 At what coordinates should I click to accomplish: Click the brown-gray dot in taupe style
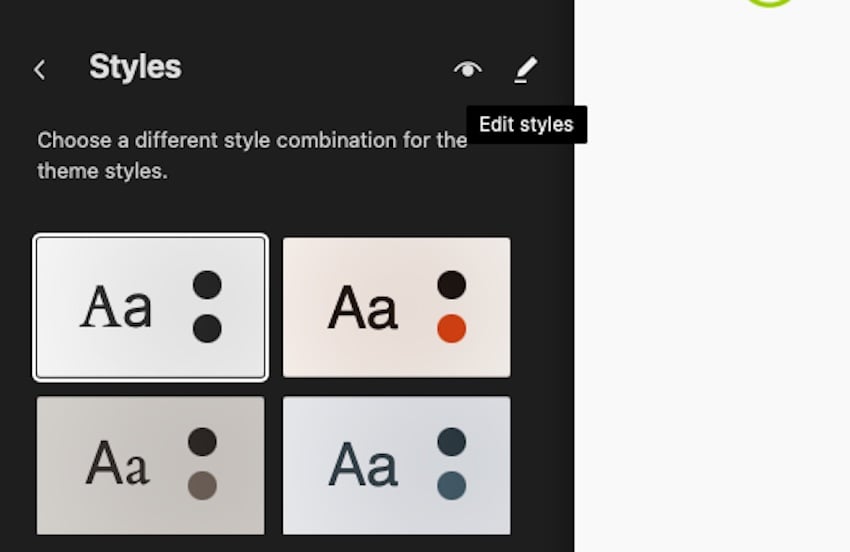tap(202, 485)
